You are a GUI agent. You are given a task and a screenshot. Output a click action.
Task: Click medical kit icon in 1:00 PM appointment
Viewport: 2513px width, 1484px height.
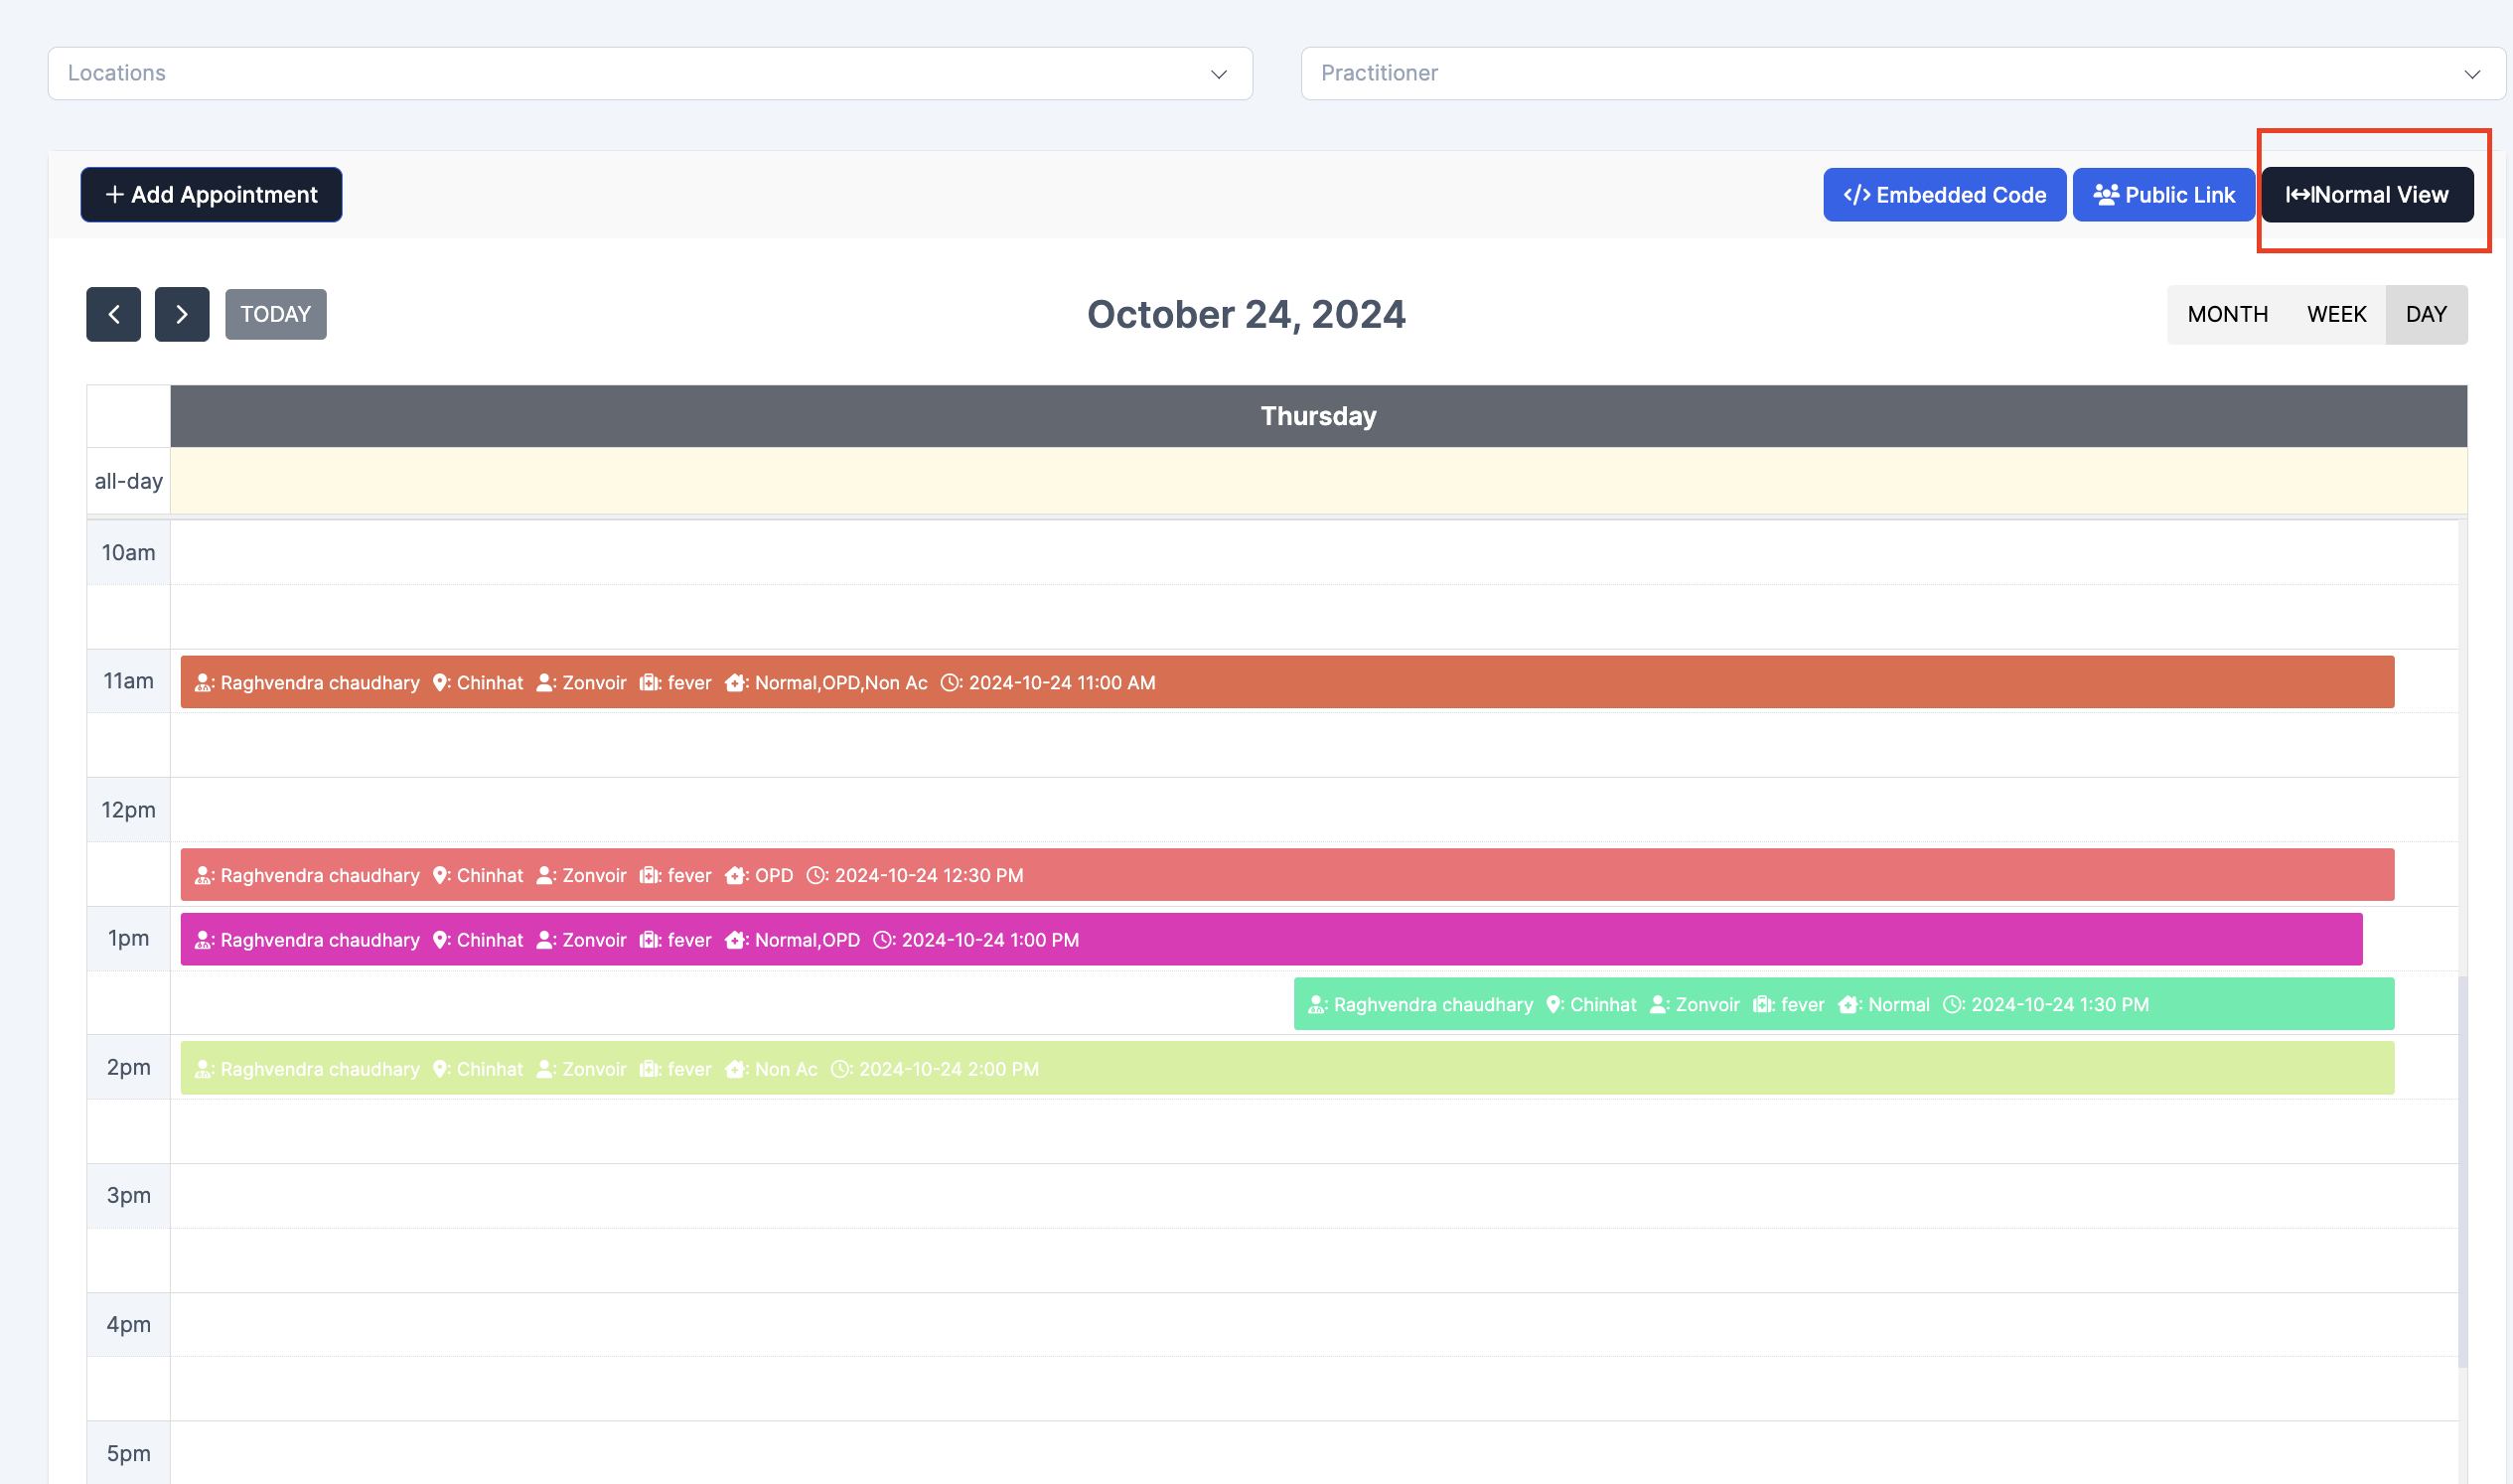649,940
